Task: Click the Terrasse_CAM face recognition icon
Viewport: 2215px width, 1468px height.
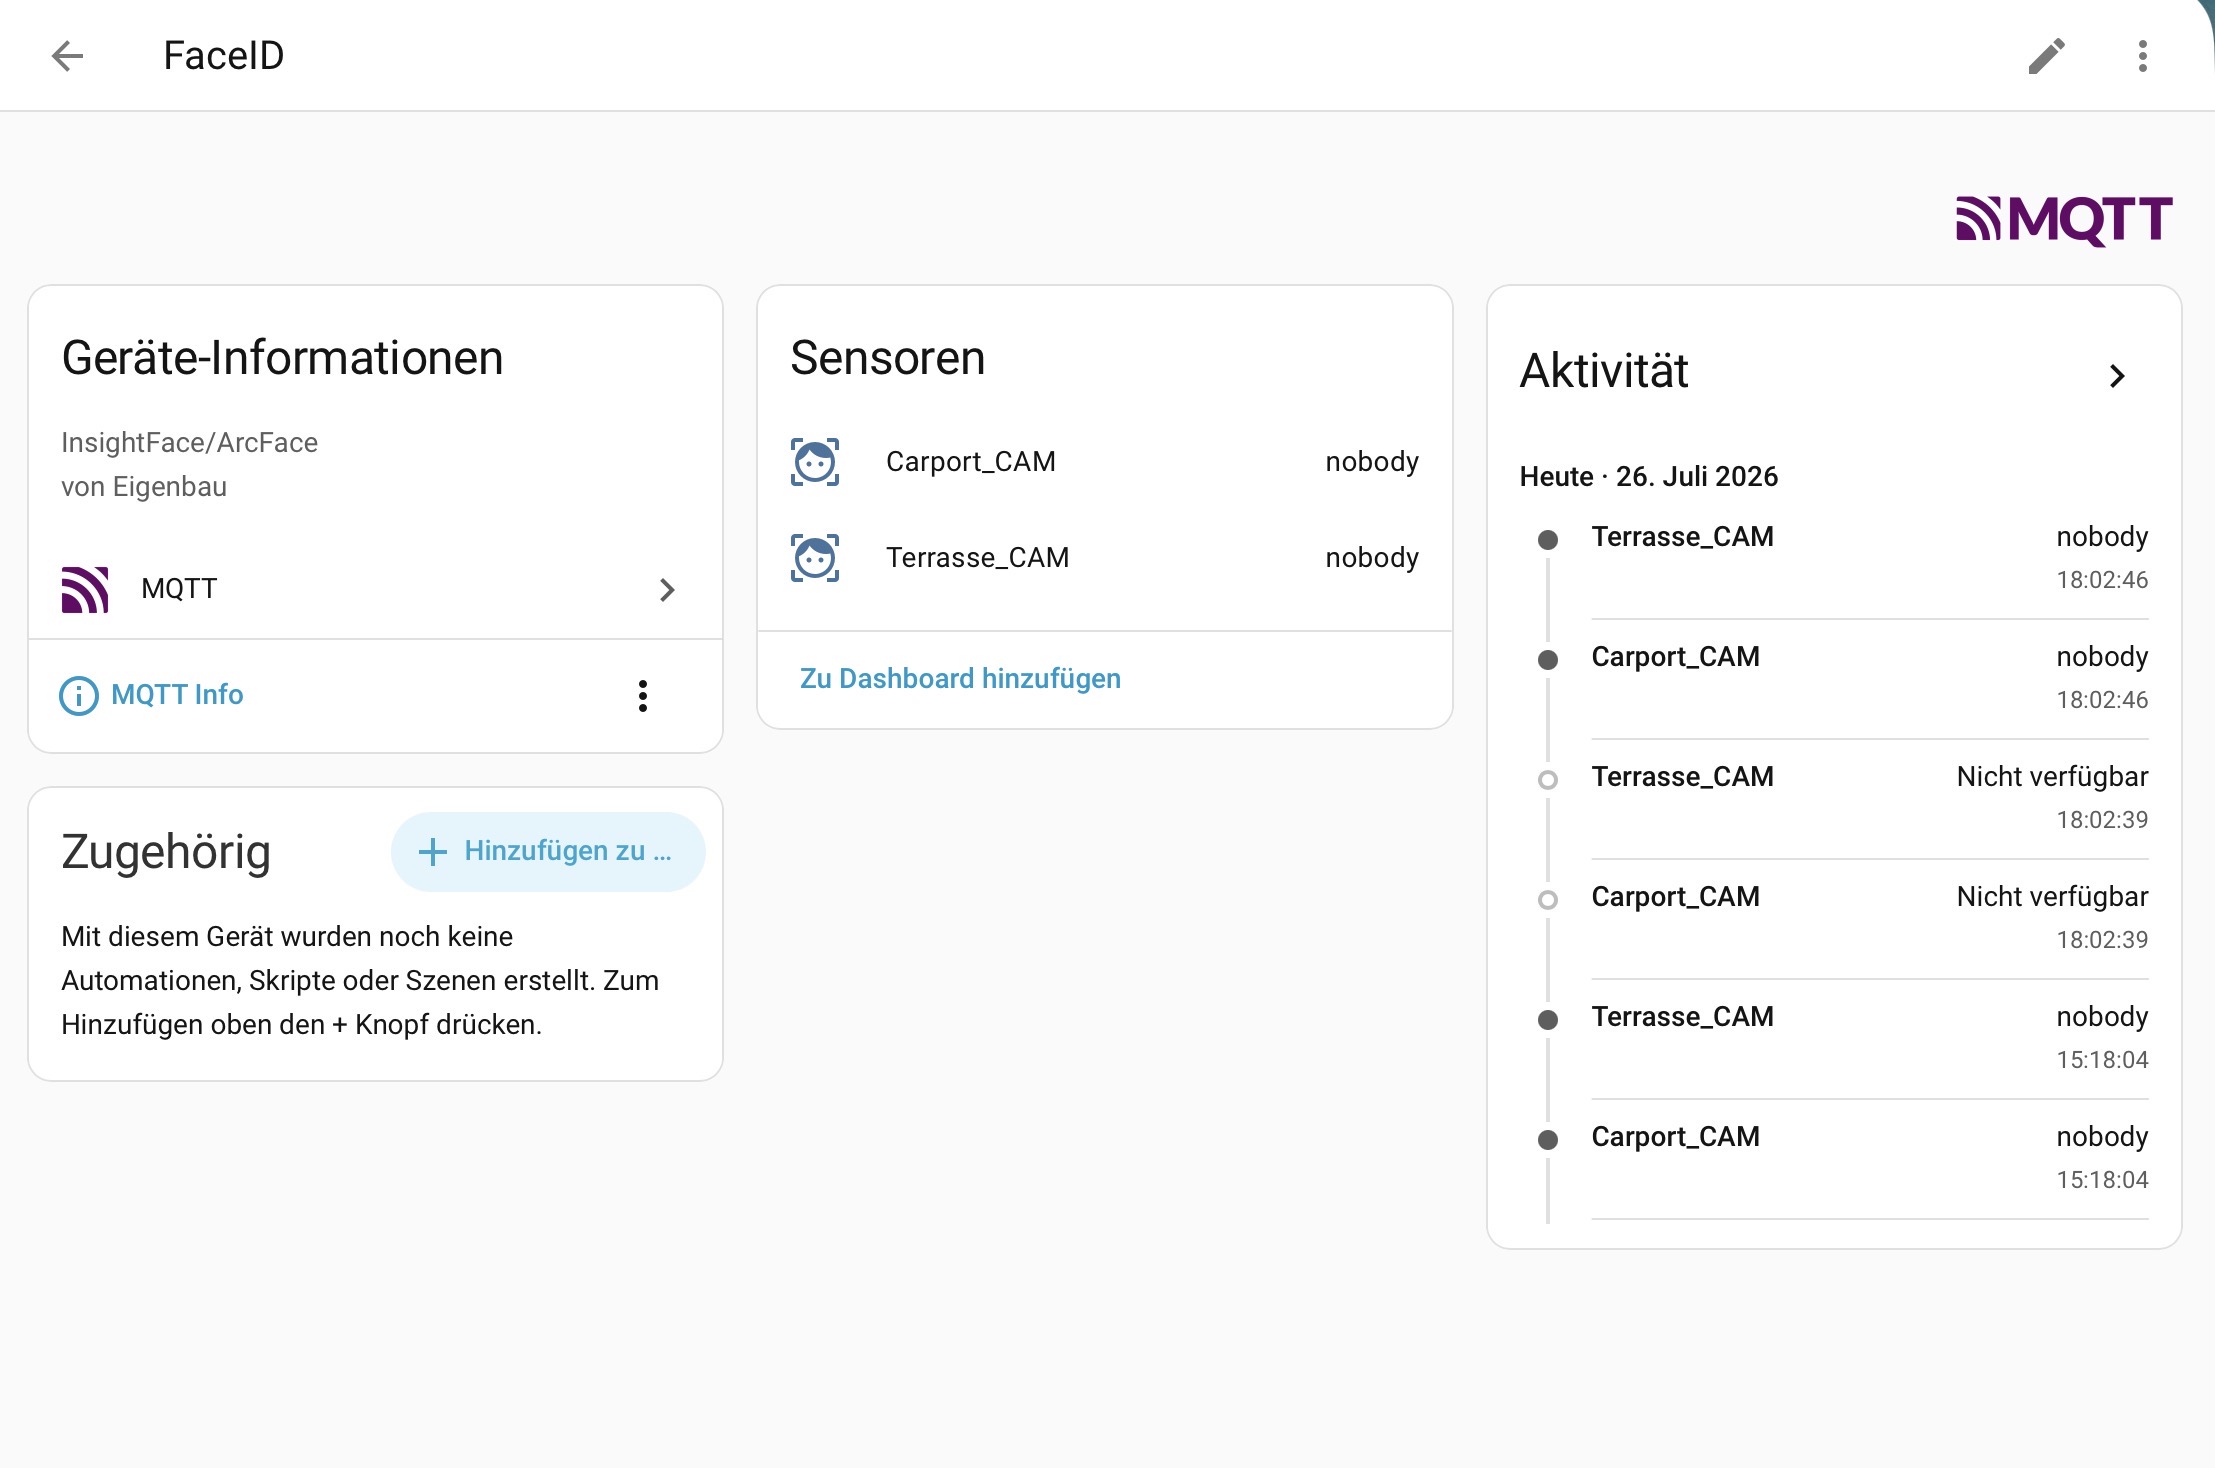Action: tap(815, 558)
